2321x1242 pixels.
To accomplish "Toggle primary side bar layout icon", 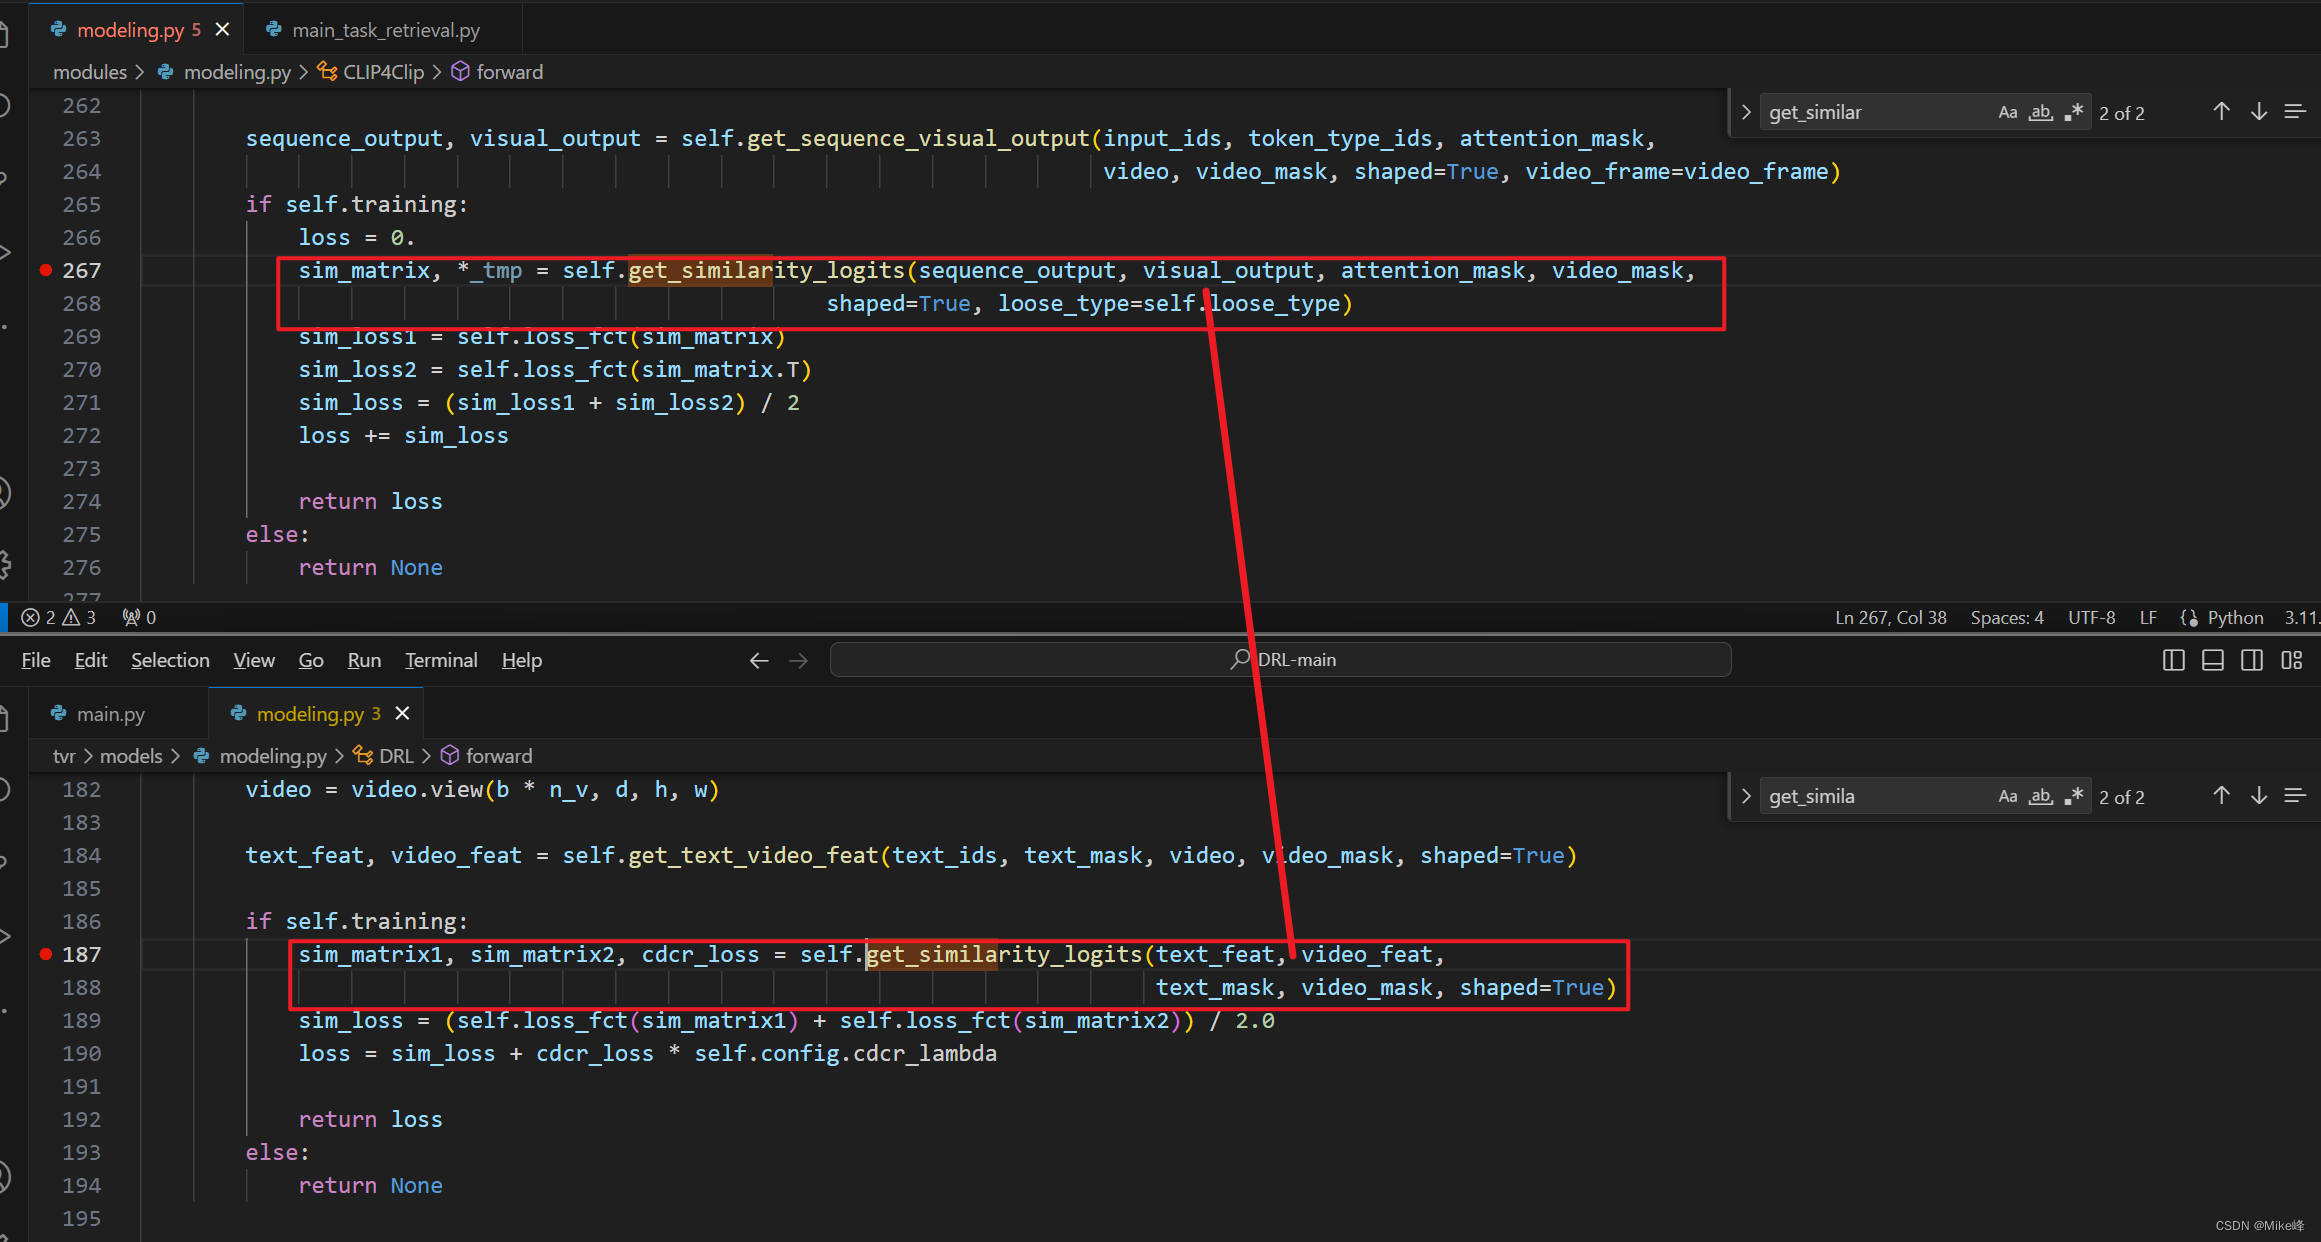I will pos(2173,660).
